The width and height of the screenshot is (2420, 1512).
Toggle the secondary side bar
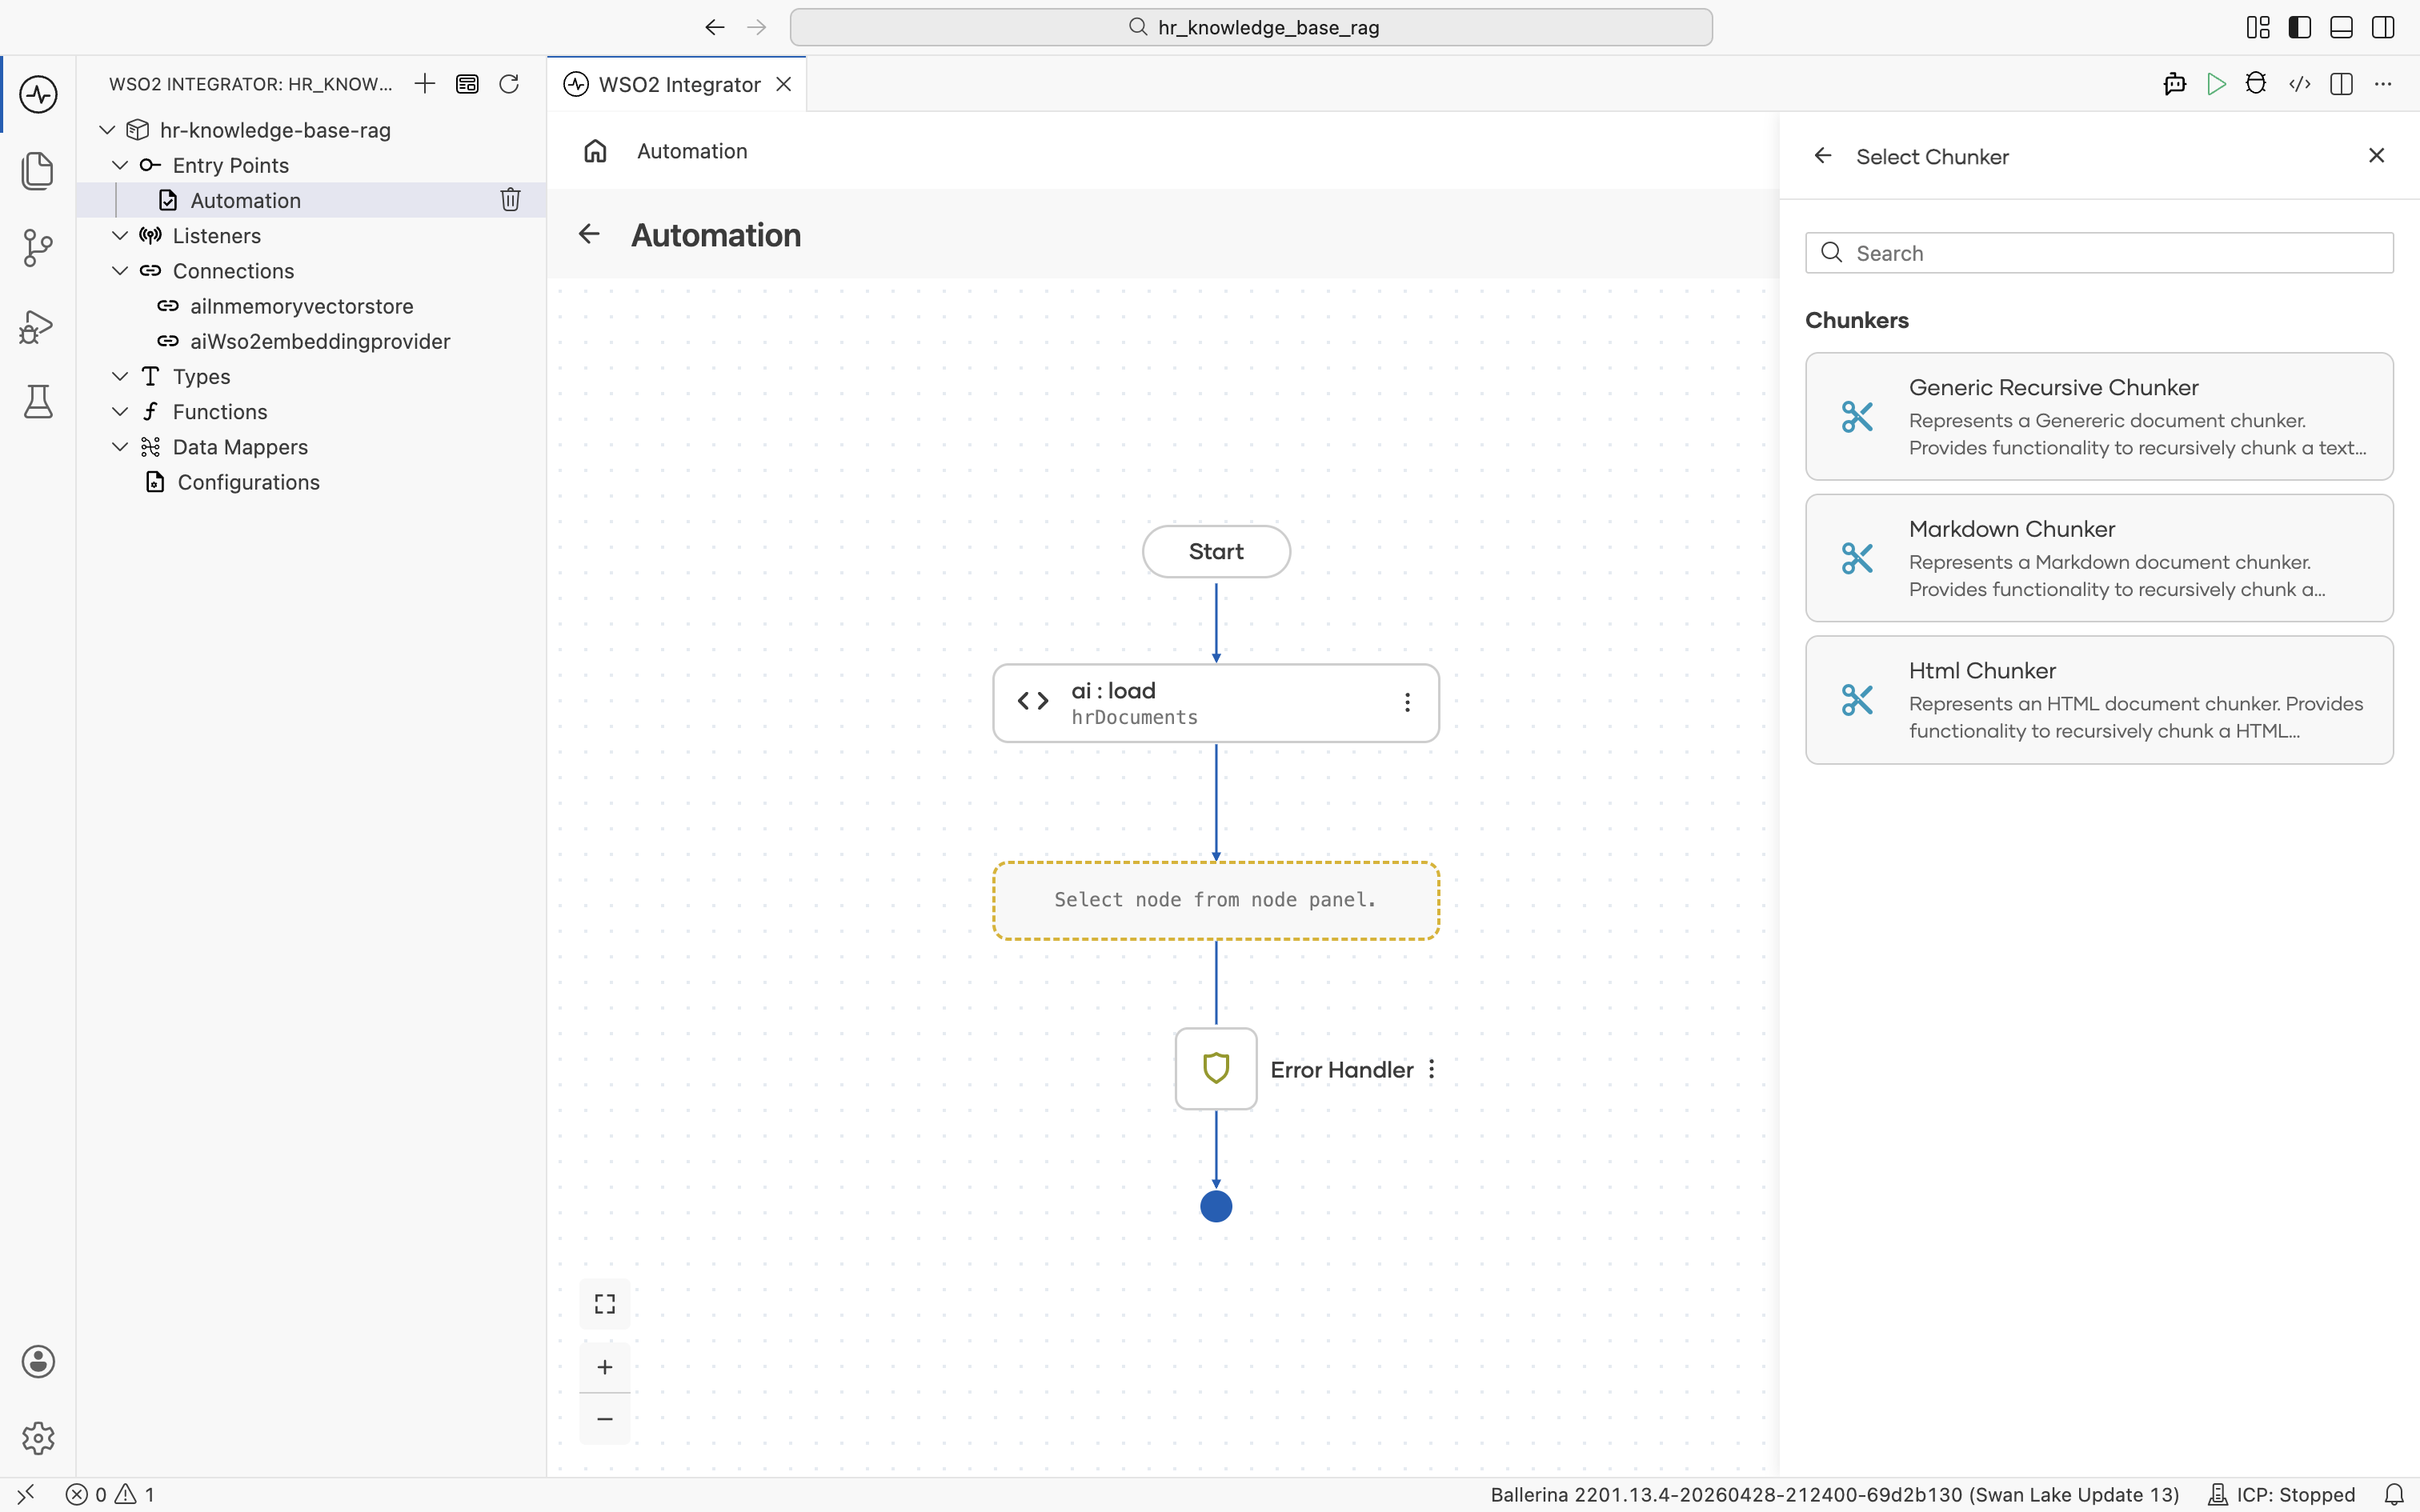click(x=2383, y=27)
